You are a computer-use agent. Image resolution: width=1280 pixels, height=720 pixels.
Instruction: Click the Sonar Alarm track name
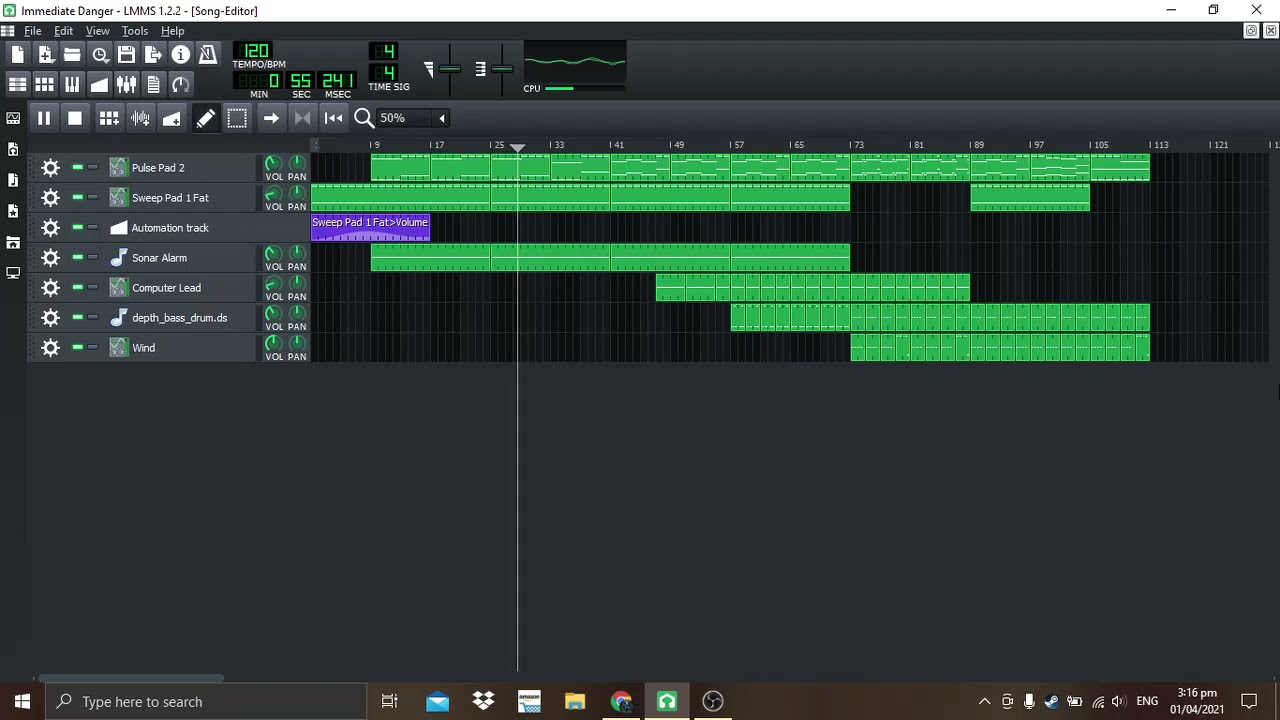(x=159, y=258)
